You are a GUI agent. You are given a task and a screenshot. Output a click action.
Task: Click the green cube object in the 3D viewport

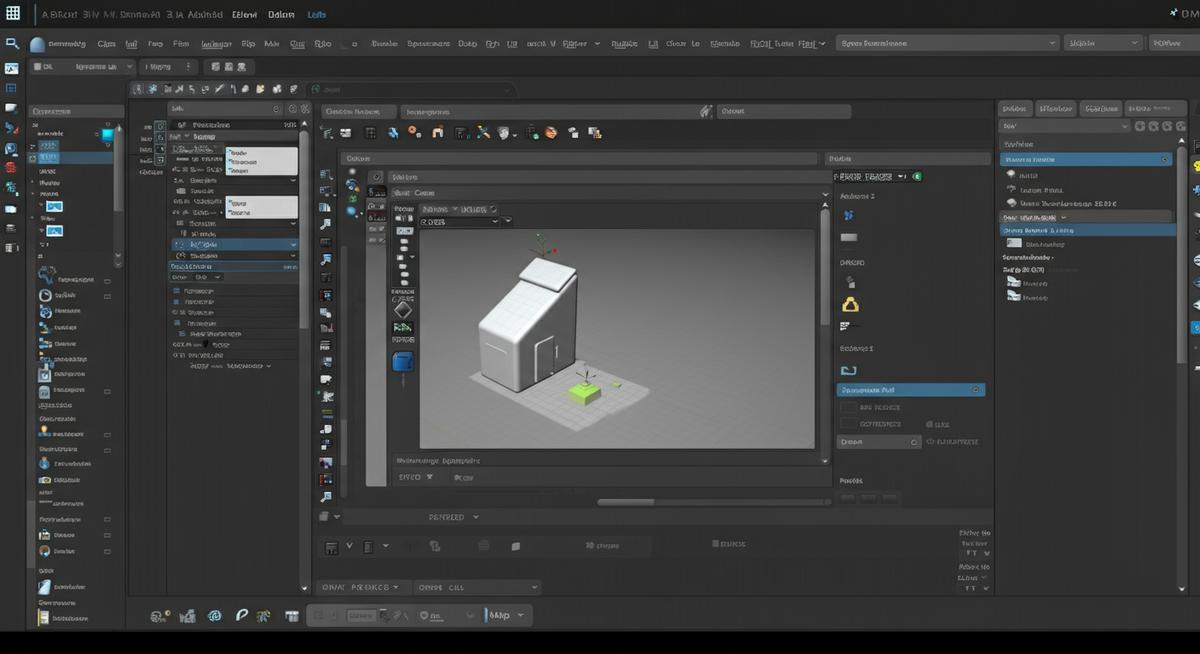point(583,394)
